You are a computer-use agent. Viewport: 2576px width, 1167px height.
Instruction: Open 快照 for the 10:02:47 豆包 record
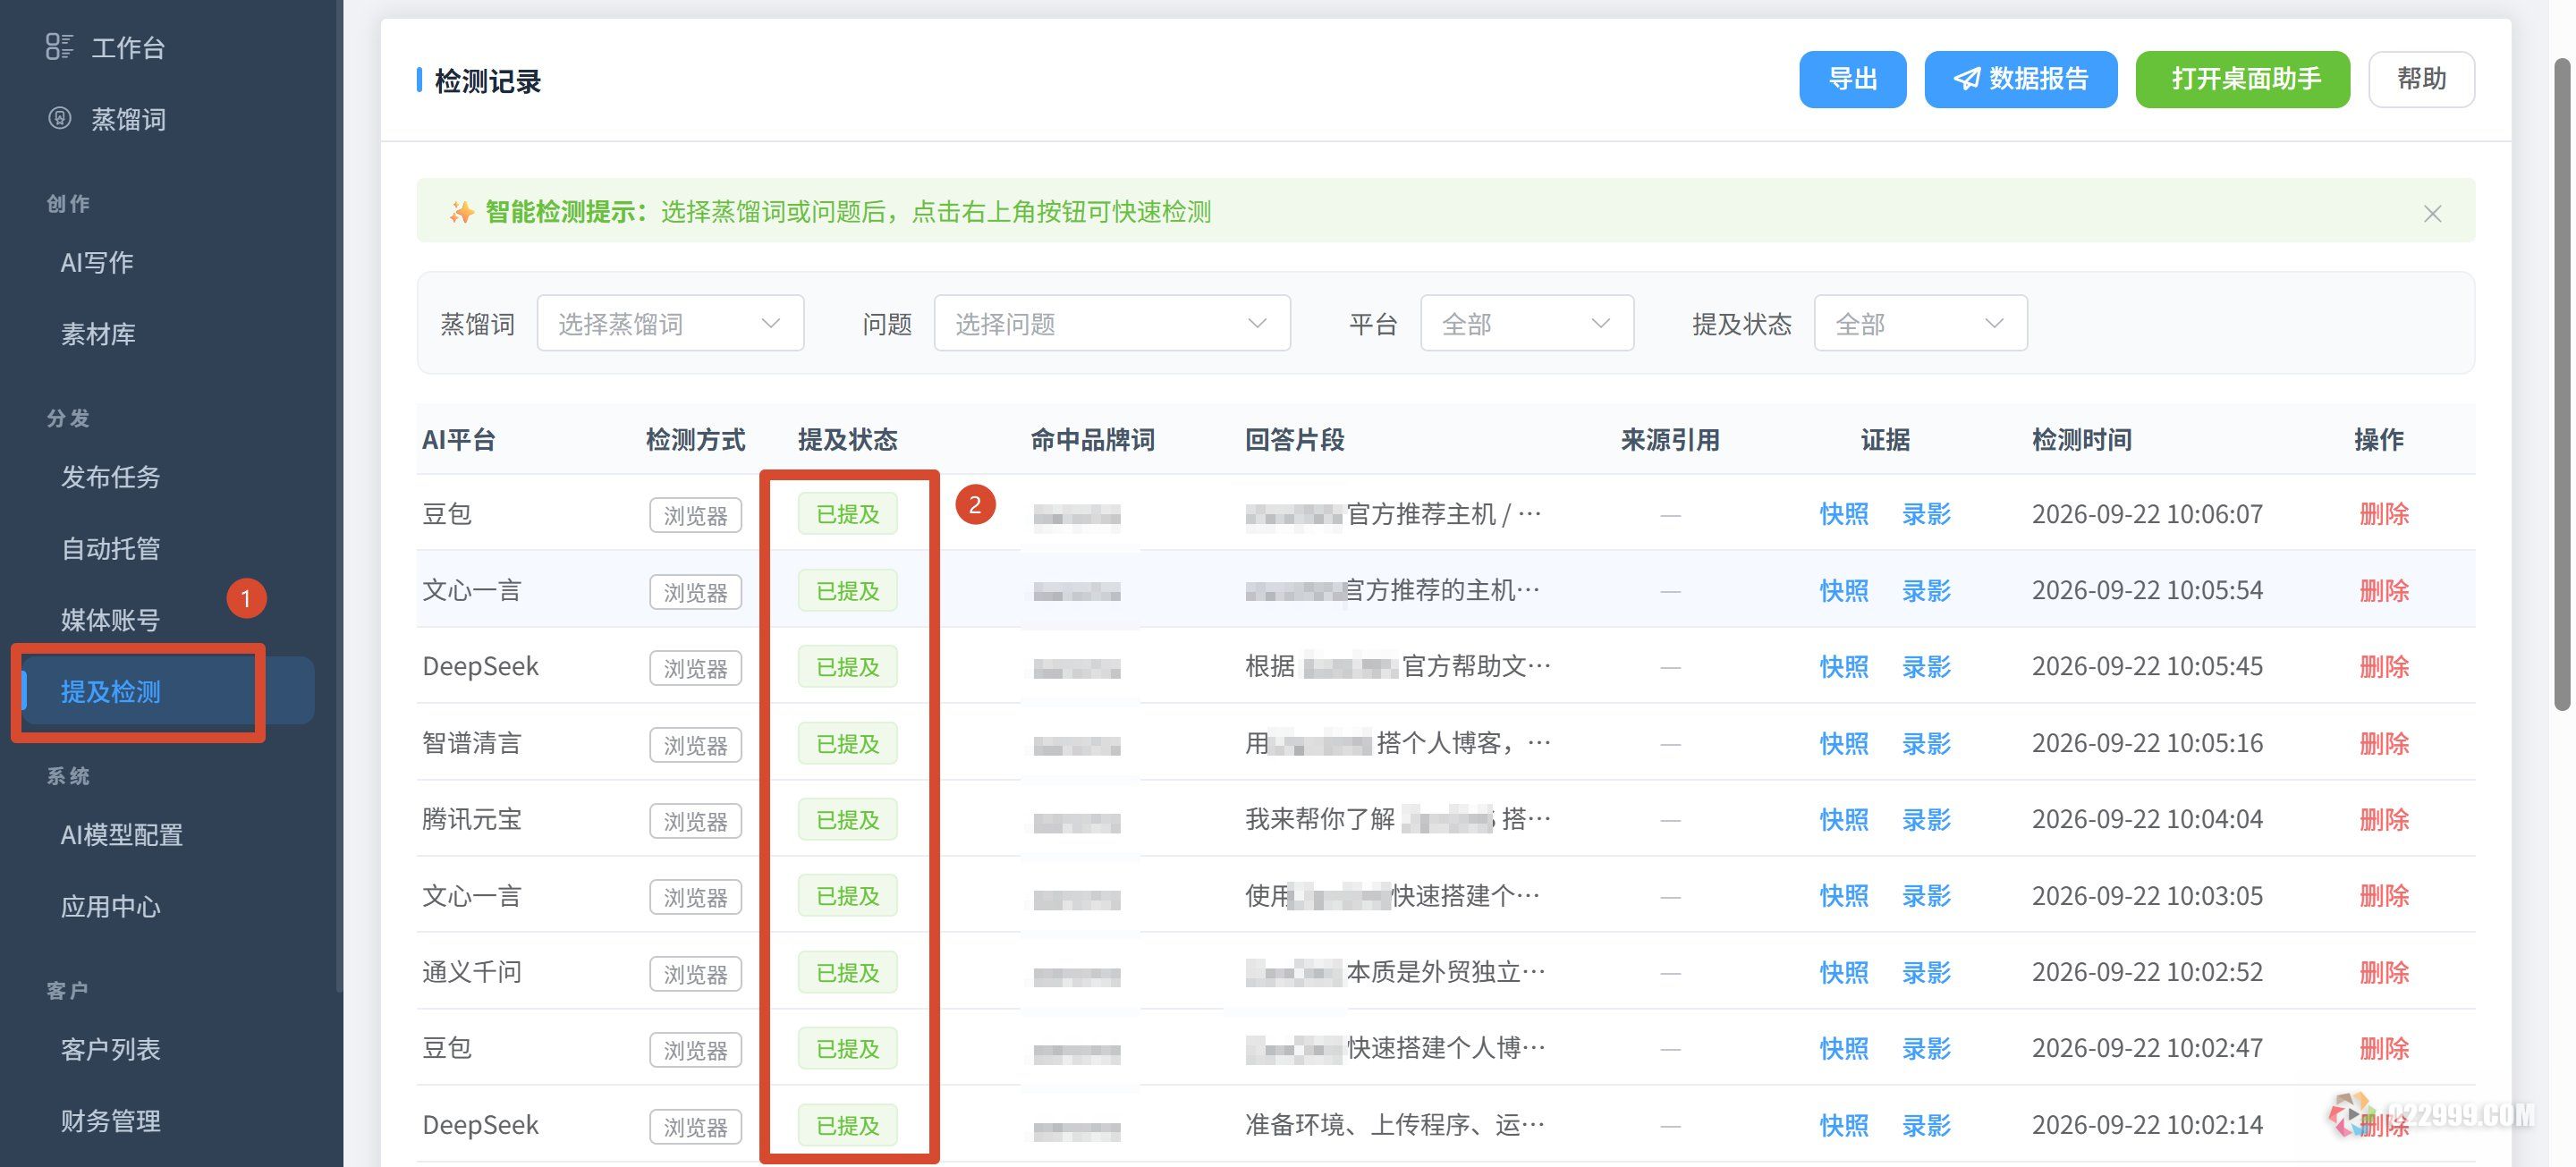[x=1843, y=1048]
